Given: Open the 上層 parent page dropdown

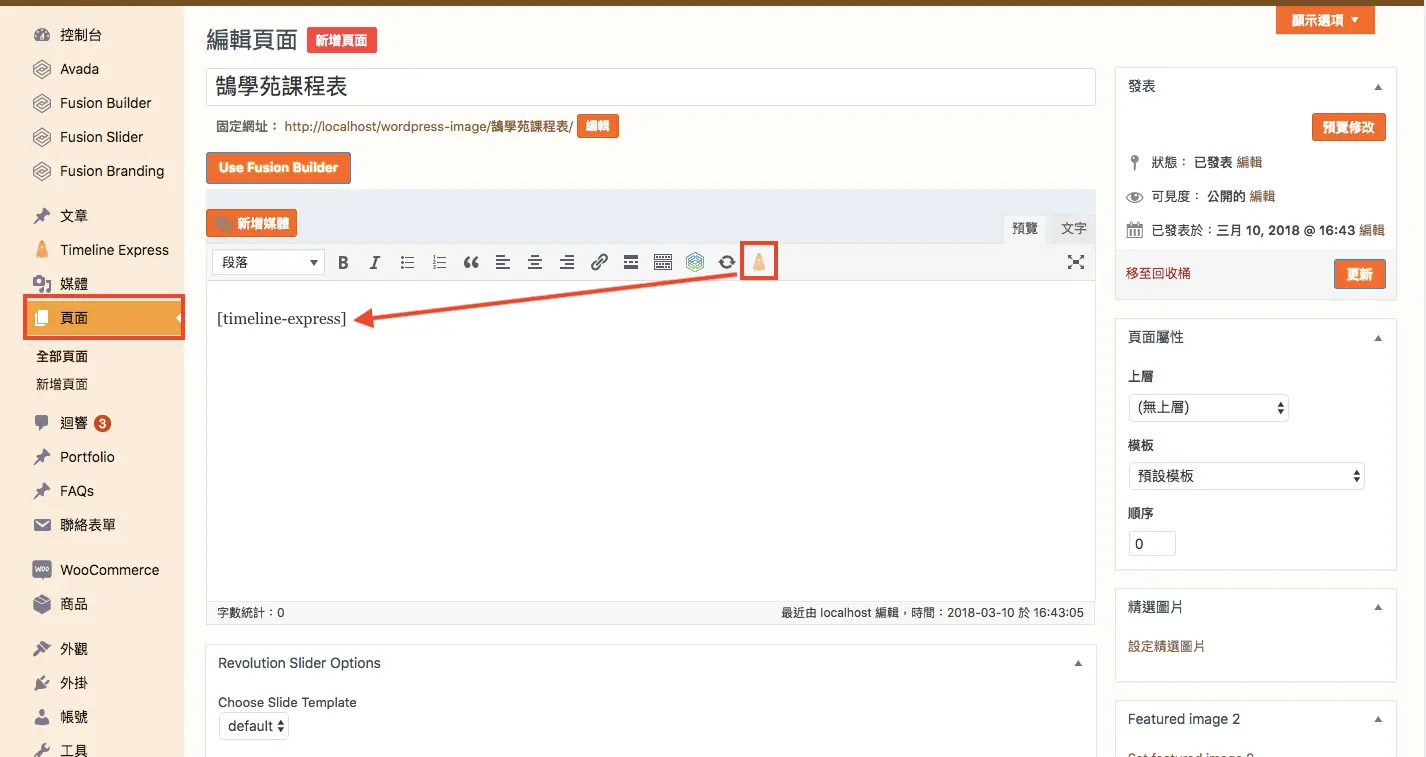Looking at the screenshot, I should coord(1208,408).
